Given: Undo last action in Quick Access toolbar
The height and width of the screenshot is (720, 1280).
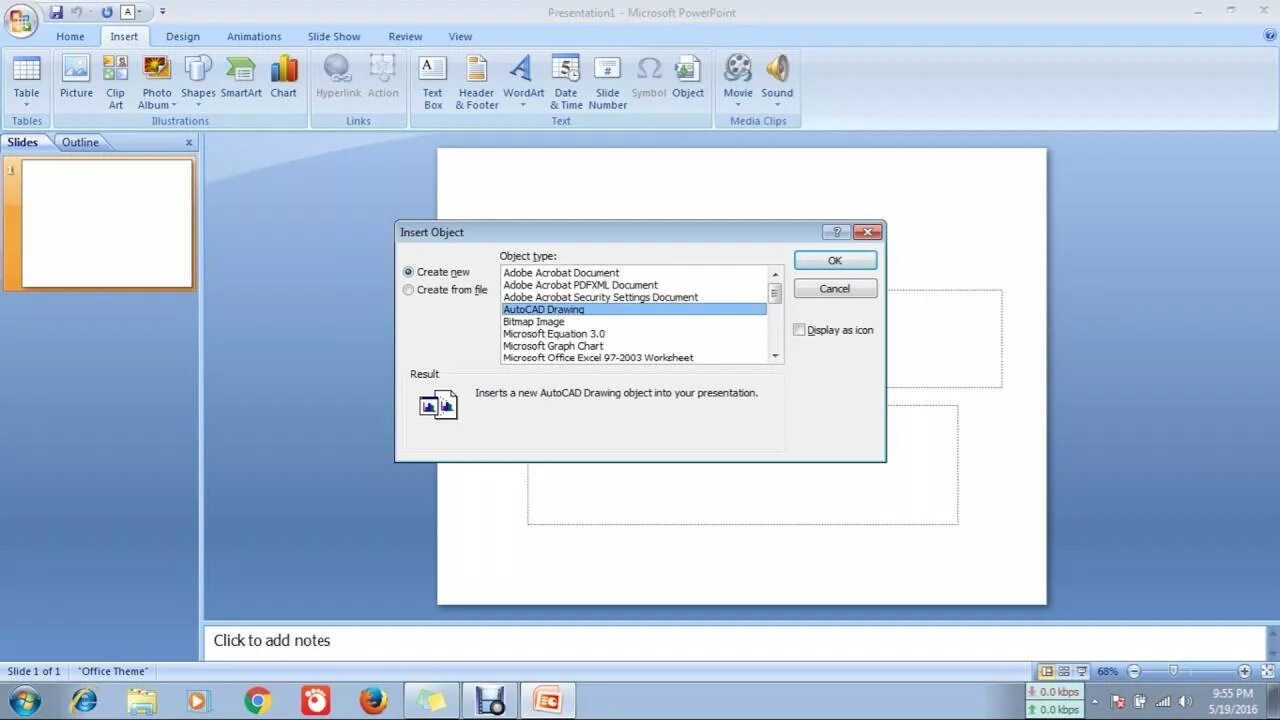Looking at the screenshot, I should (77, 12).
